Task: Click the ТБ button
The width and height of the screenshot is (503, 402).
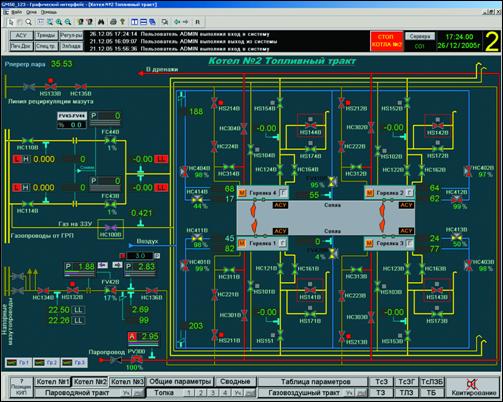Action: pos(431,393)
